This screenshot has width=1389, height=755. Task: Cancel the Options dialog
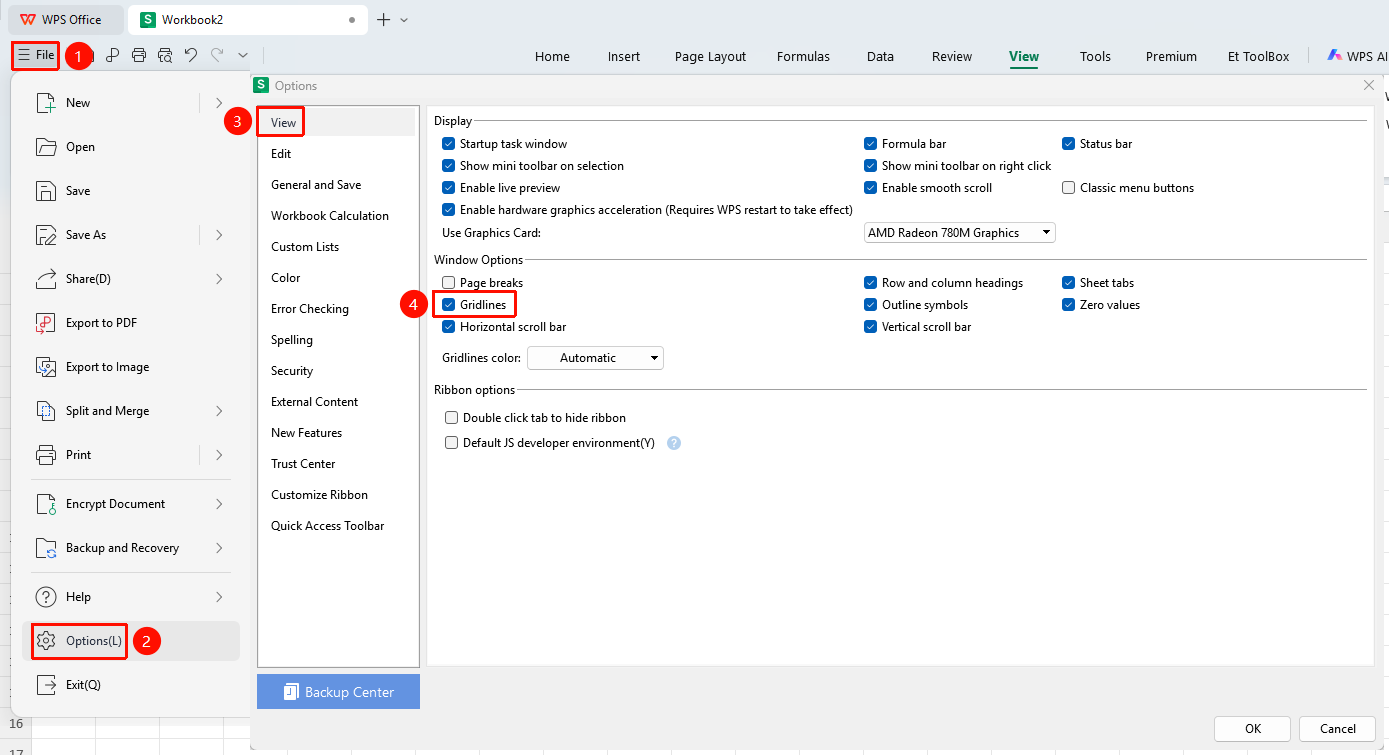[1338, 729]
